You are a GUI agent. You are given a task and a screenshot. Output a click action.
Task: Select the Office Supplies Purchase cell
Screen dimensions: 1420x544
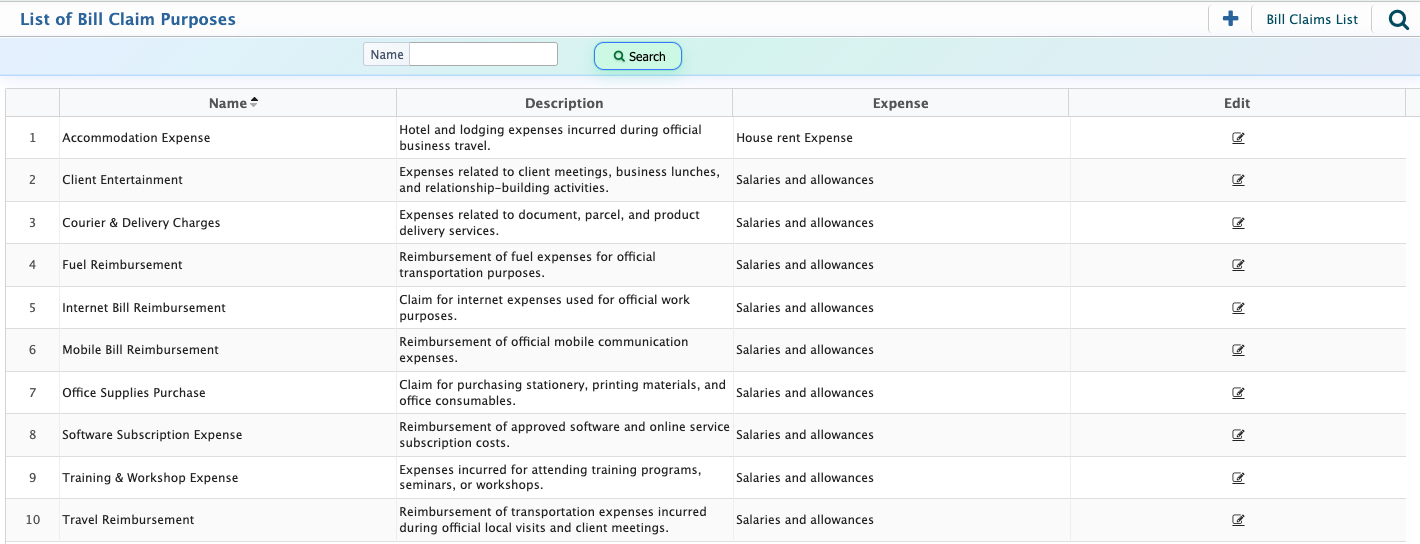pyautogui.click(x=228, y=393)
